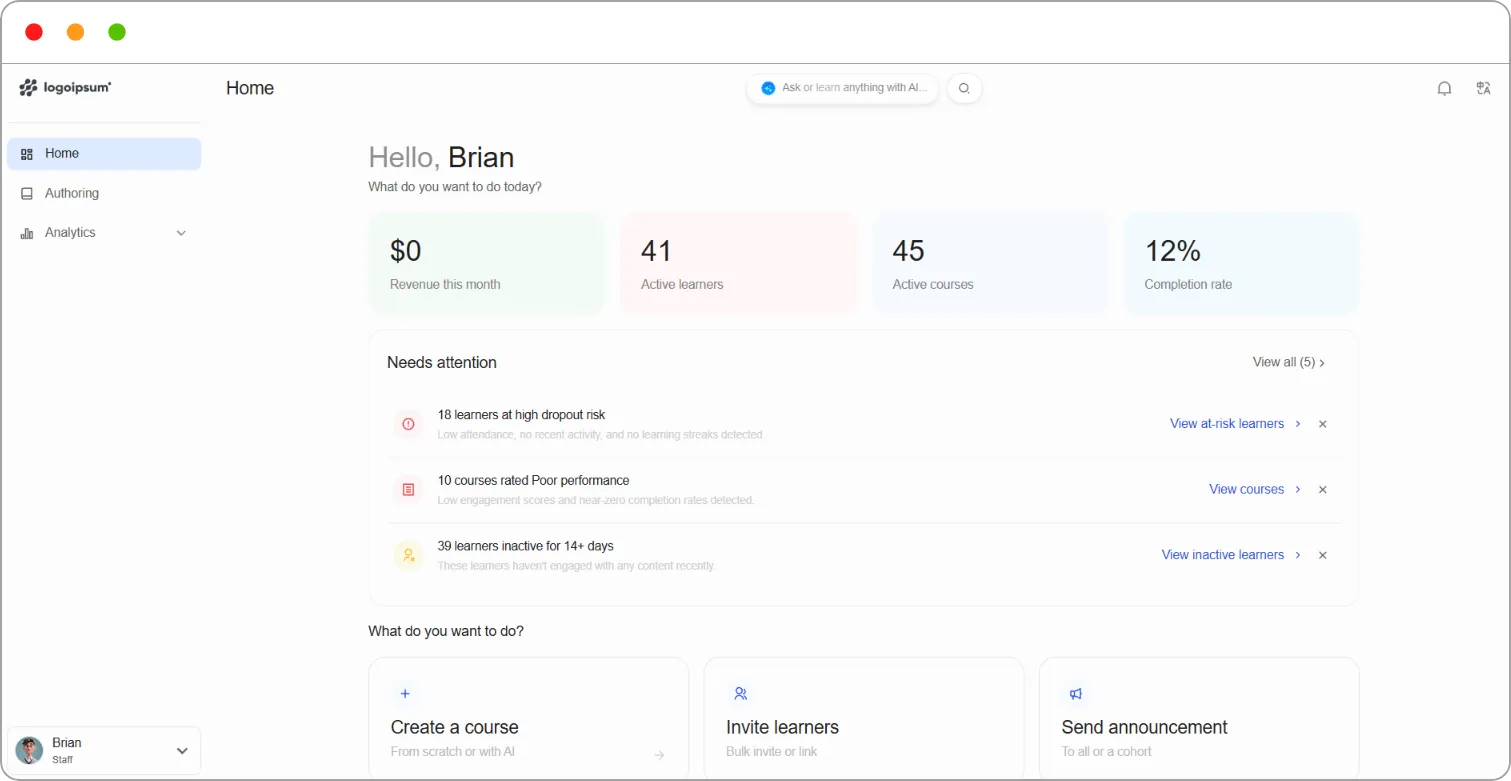
Task: Click the Authoring book icon
Action: click(x=27, y=193)
